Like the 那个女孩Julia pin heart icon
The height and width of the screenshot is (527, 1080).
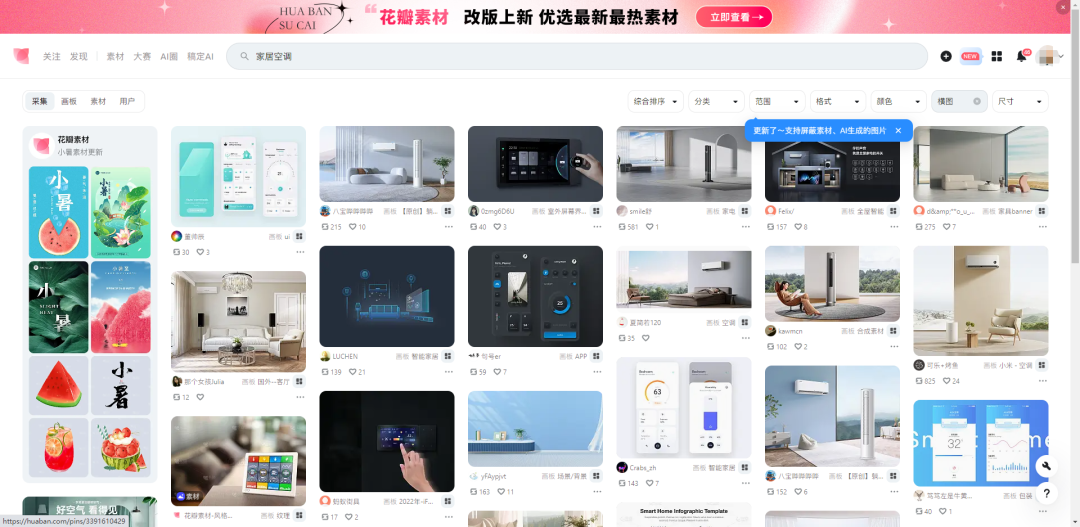coord(200,397)
